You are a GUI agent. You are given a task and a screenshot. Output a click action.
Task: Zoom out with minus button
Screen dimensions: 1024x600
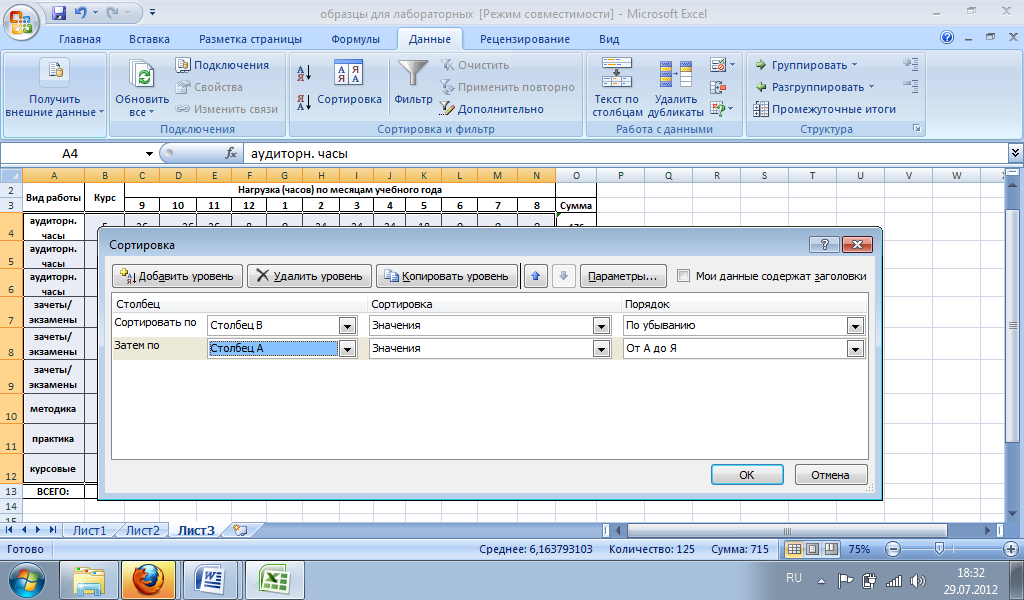893,549
